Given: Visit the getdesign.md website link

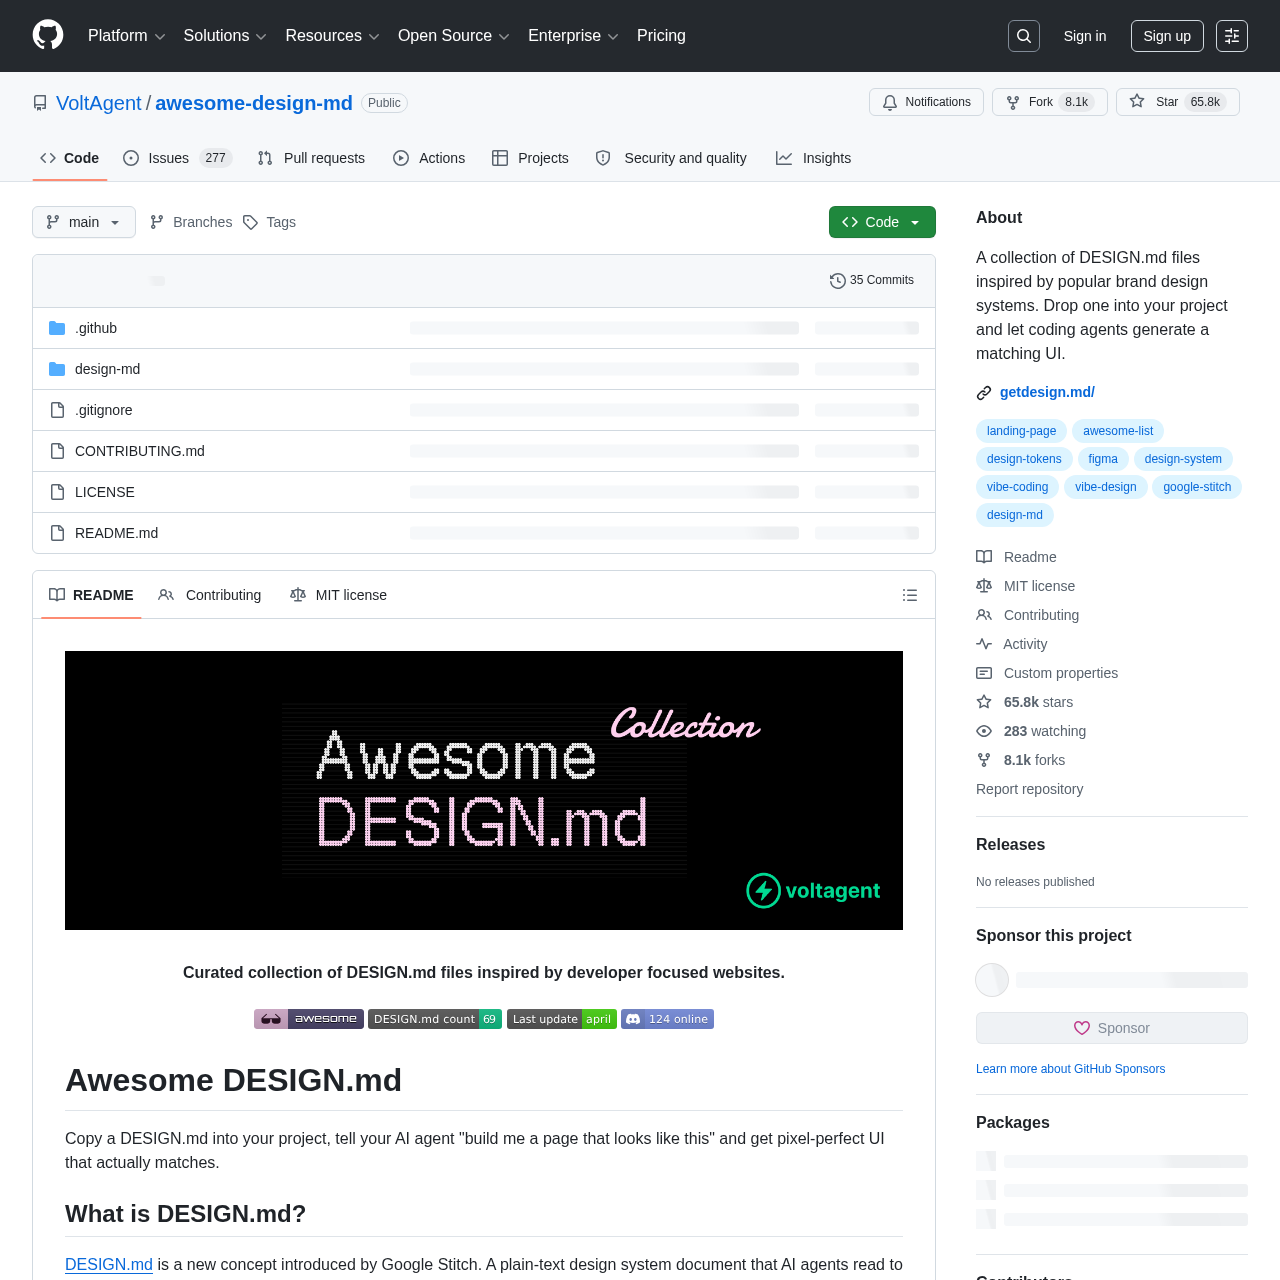Looking at the screenshot, I should pyautogui.click(x=1046, y=392).
